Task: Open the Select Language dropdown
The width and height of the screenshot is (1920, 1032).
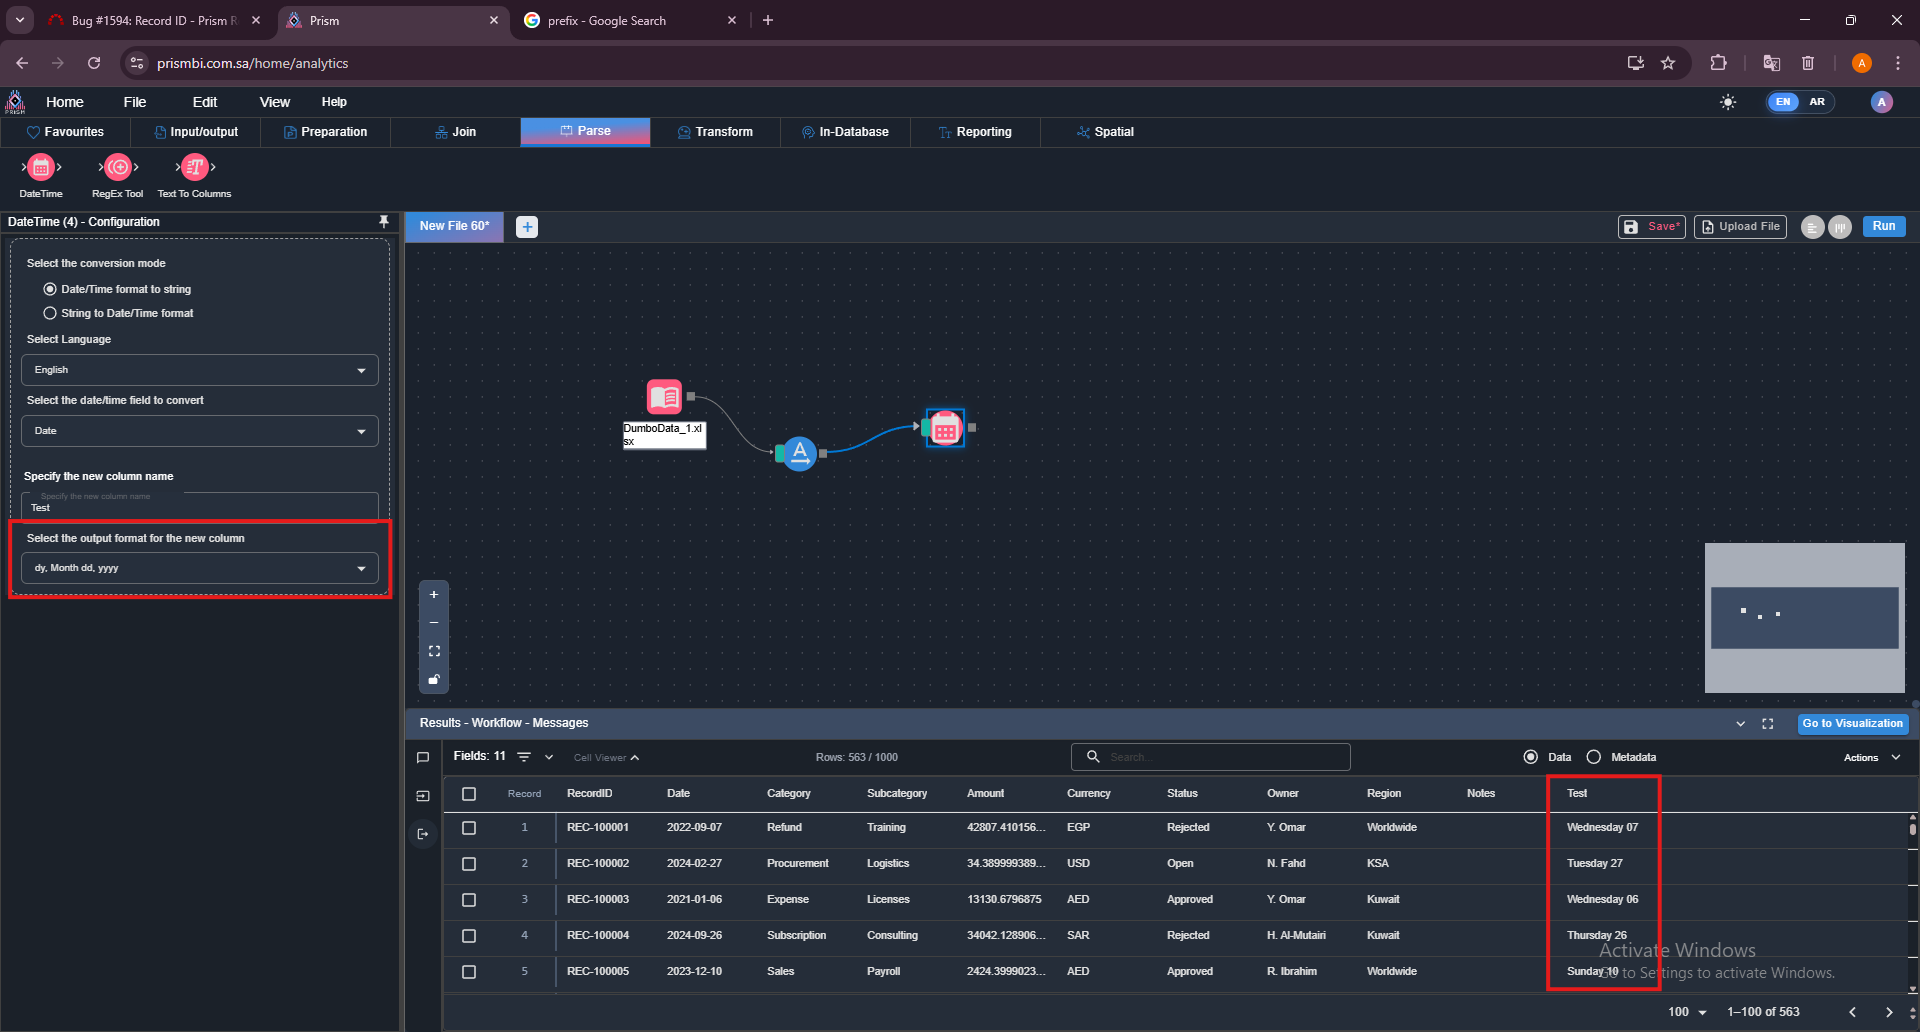Action: coord(200,370)
